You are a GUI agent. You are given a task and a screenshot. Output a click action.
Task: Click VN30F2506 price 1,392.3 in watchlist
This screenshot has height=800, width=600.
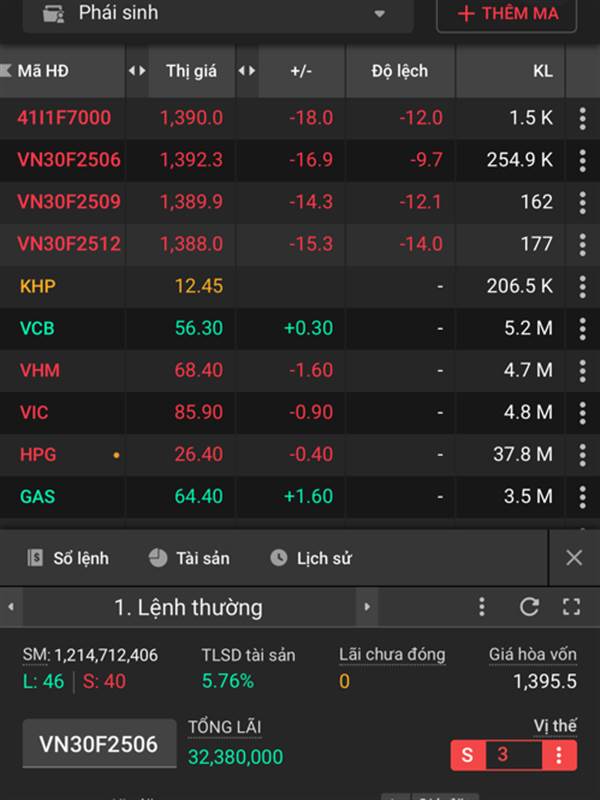[191, 160]
